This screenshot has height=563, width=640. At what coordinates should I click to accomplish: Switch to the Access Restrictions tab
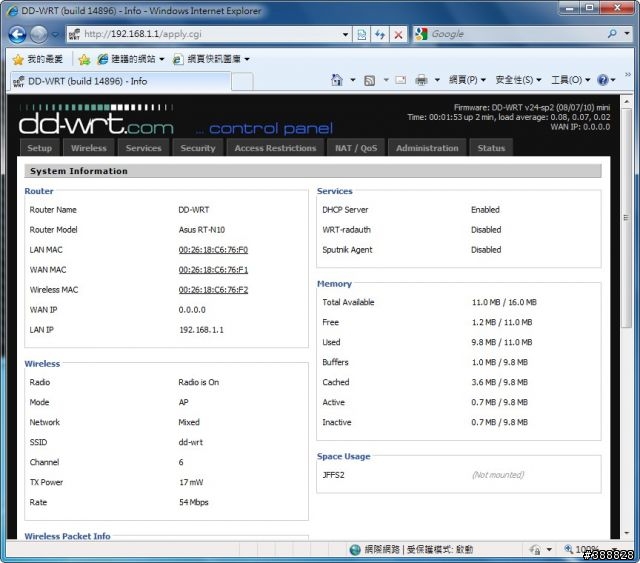coord(275,148)
